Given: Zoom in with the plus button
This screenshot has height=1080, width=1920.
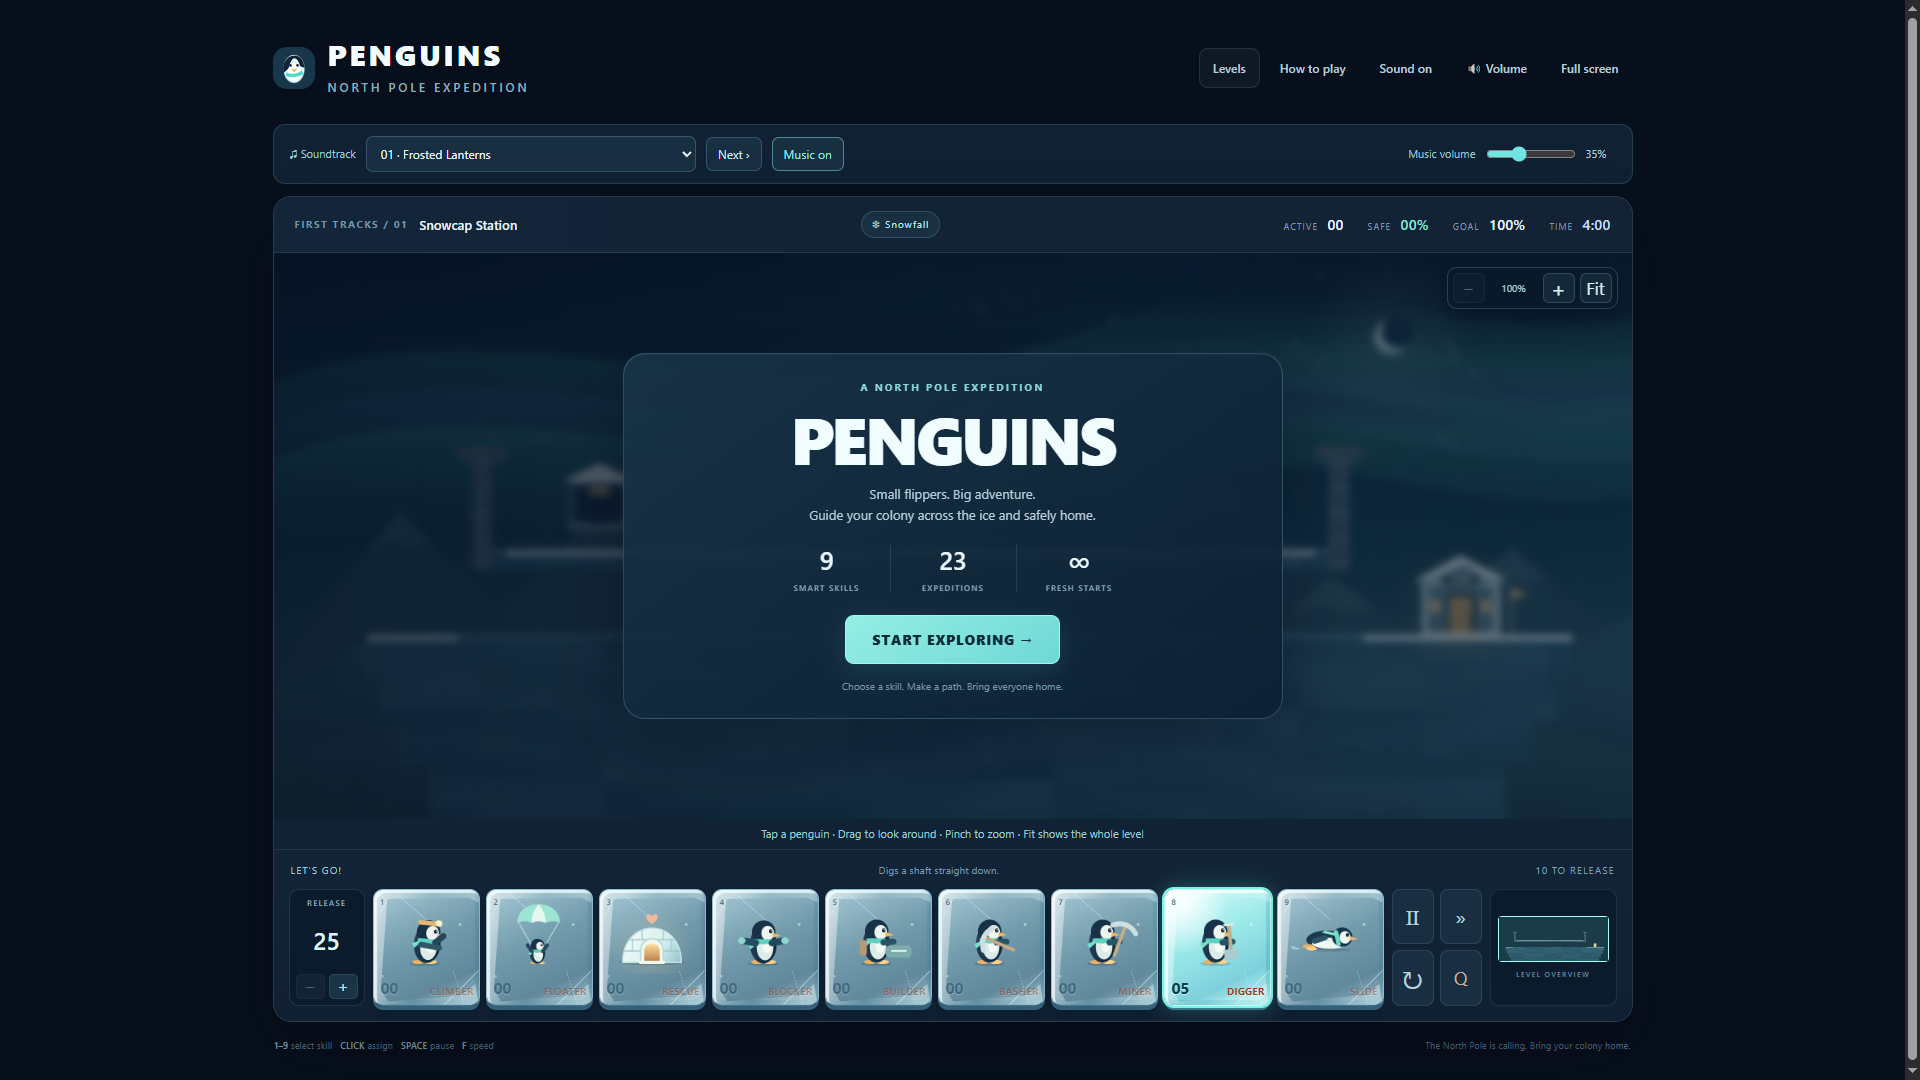Looking at the screenshot, I should click(1558, 289).
